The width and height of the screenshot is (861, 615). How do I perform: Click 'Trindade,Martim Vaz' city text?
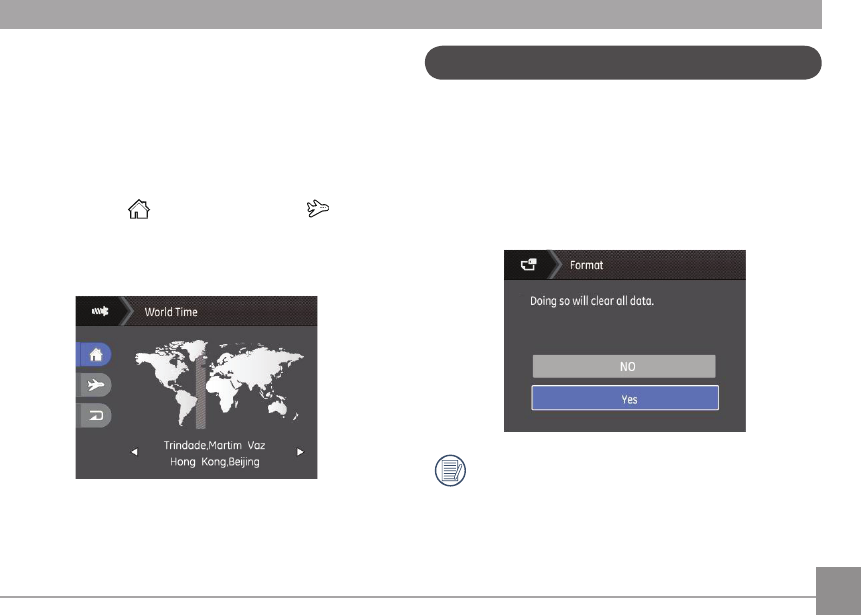coord(214,445)
